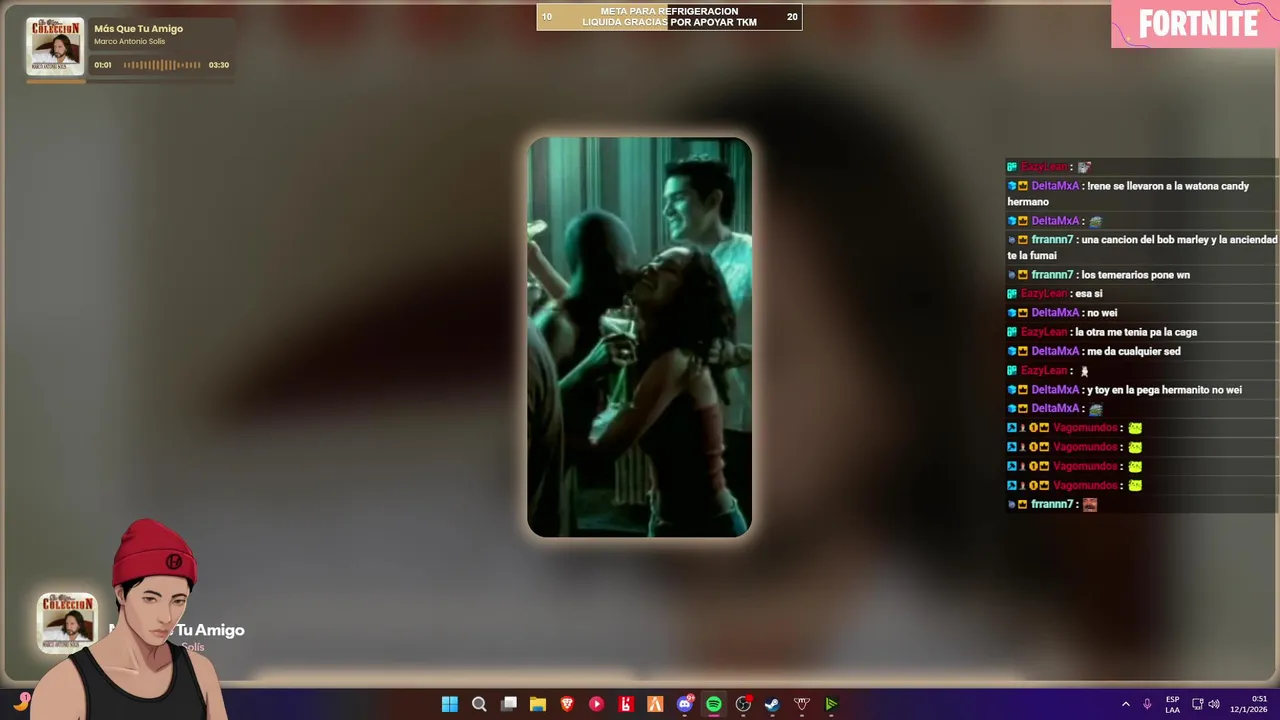The height and width of the screenshot is (720, 1280).
Task: Open the orange app icon on taskbar
Action: point(655,704)
